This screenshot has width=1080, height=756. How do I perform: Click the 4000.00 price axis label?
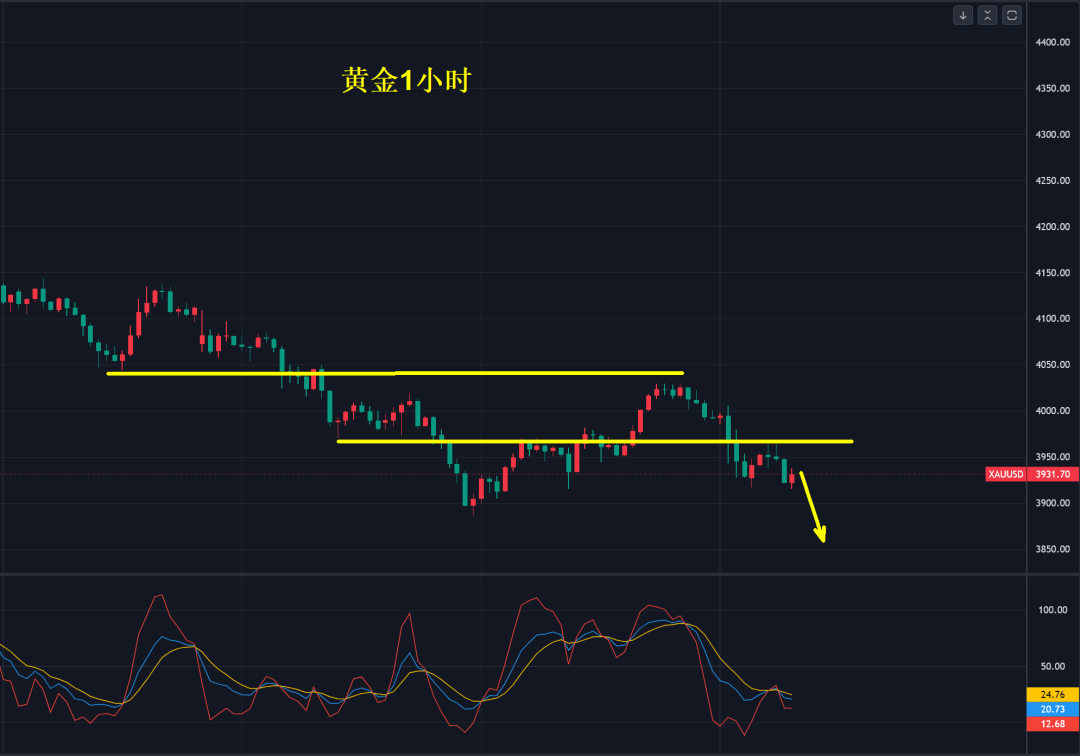[1053, 411]
